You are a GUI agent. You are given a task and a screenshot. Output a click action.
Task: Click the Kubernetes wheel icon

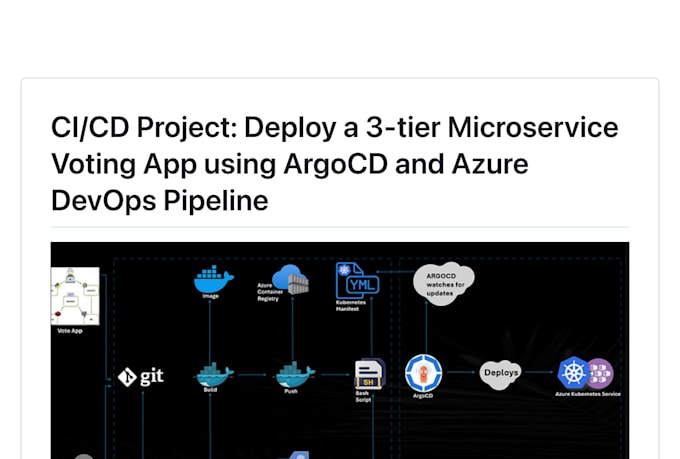(x=573, y=373)
